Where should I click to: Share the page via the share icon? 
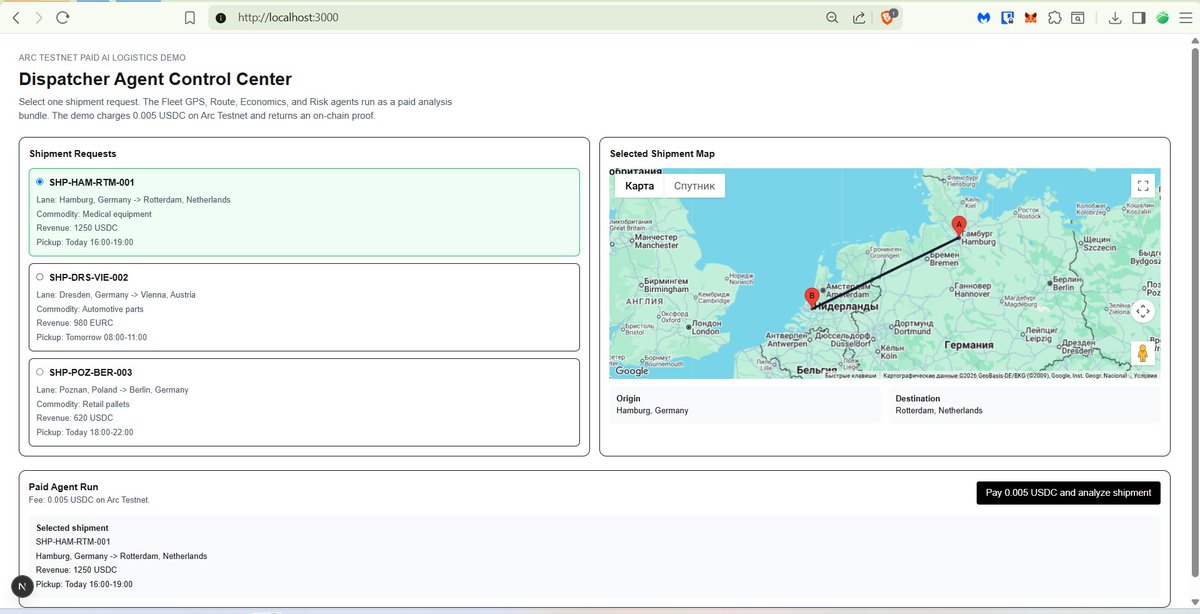859,17
